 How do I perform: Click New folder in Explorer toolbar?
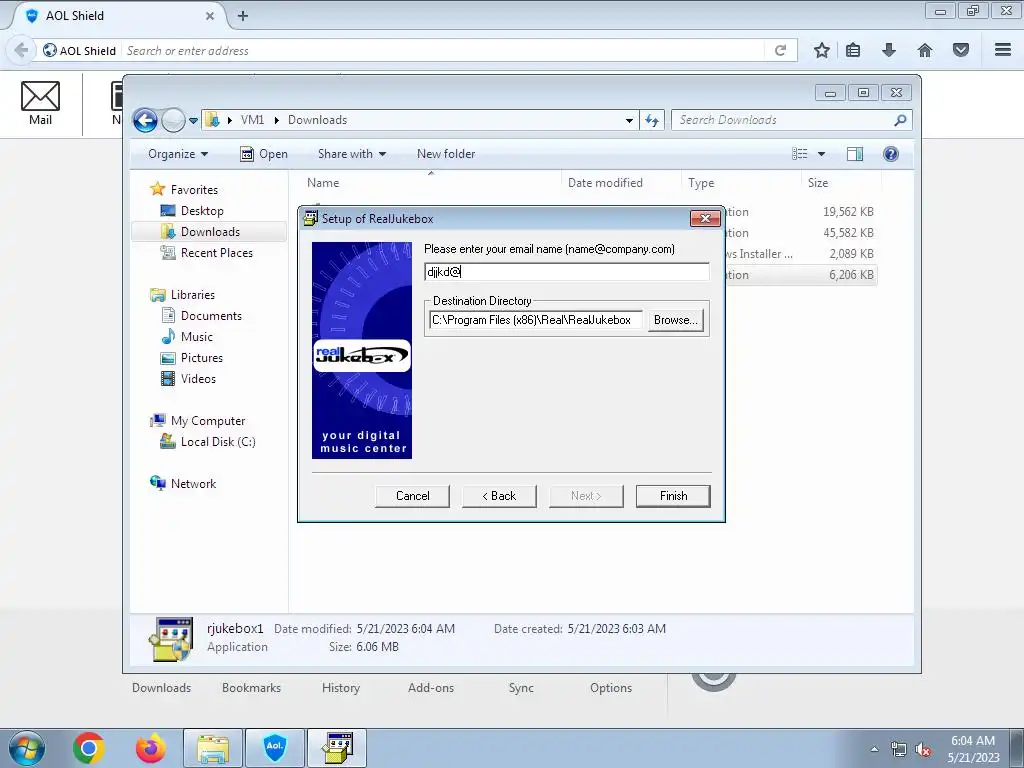[446, 154]
